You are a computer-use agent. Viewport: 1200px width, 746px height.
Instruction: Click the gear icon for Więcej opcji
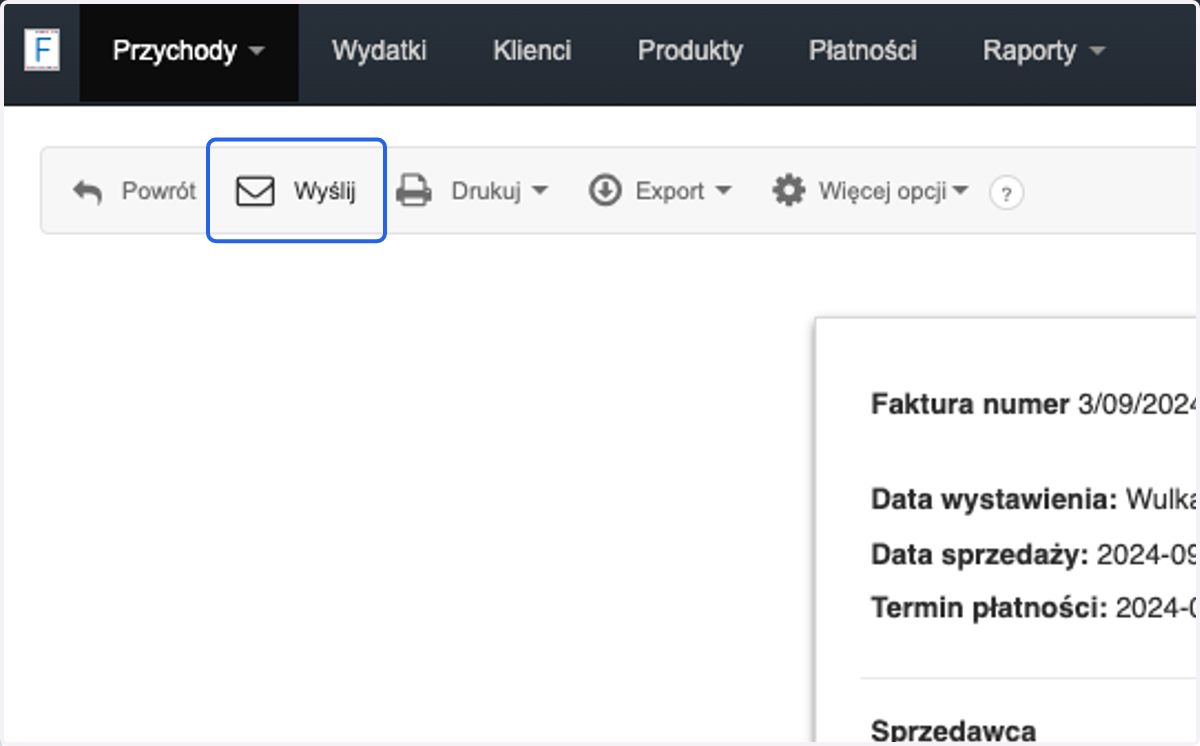tap(789, 190)
